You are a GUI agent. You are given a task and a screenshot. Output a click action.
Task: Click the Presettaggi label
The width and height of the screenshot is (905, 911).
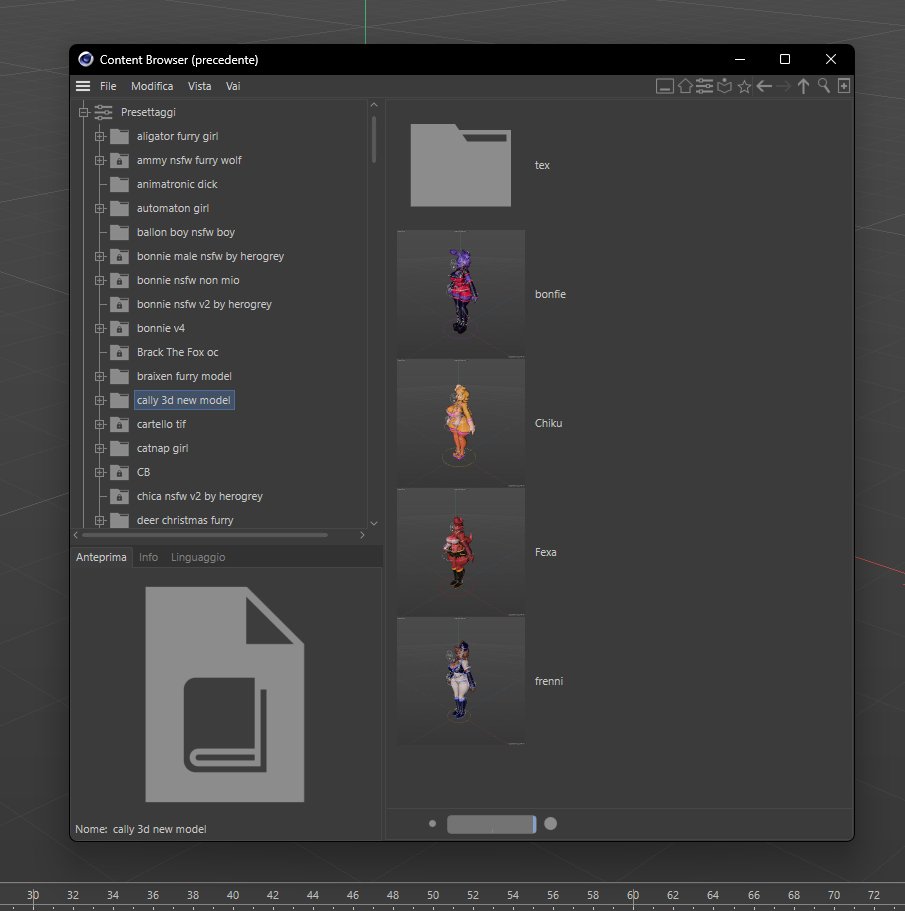148,112
